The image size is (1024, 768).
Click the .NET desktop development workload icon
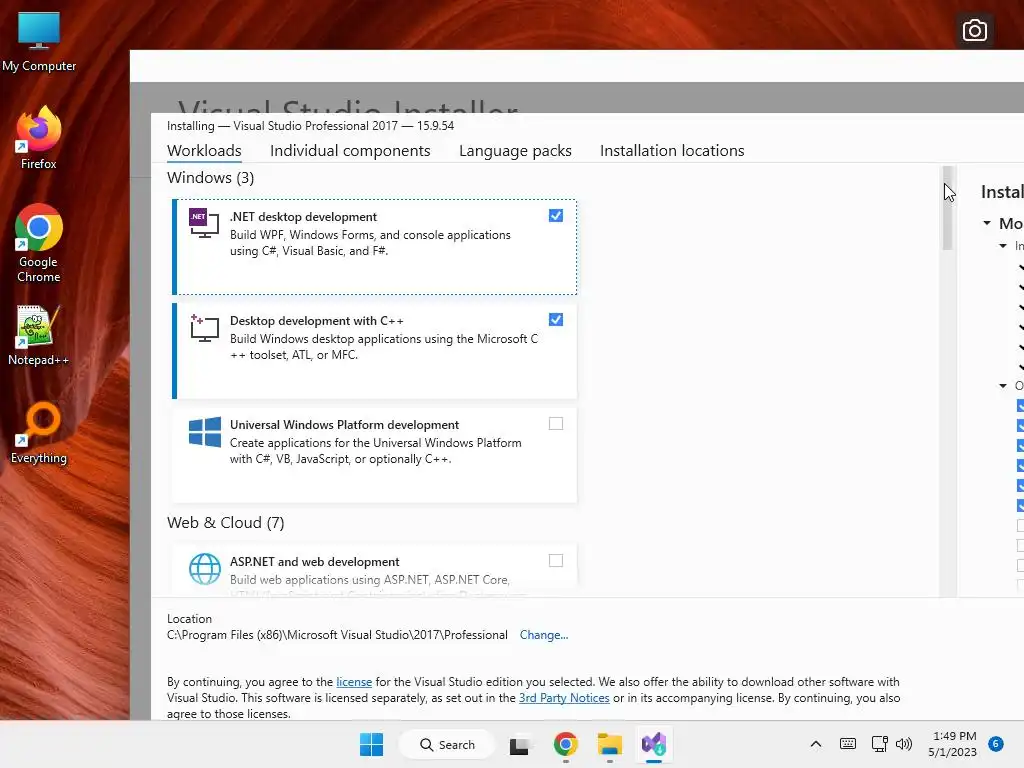pos(204,223)
